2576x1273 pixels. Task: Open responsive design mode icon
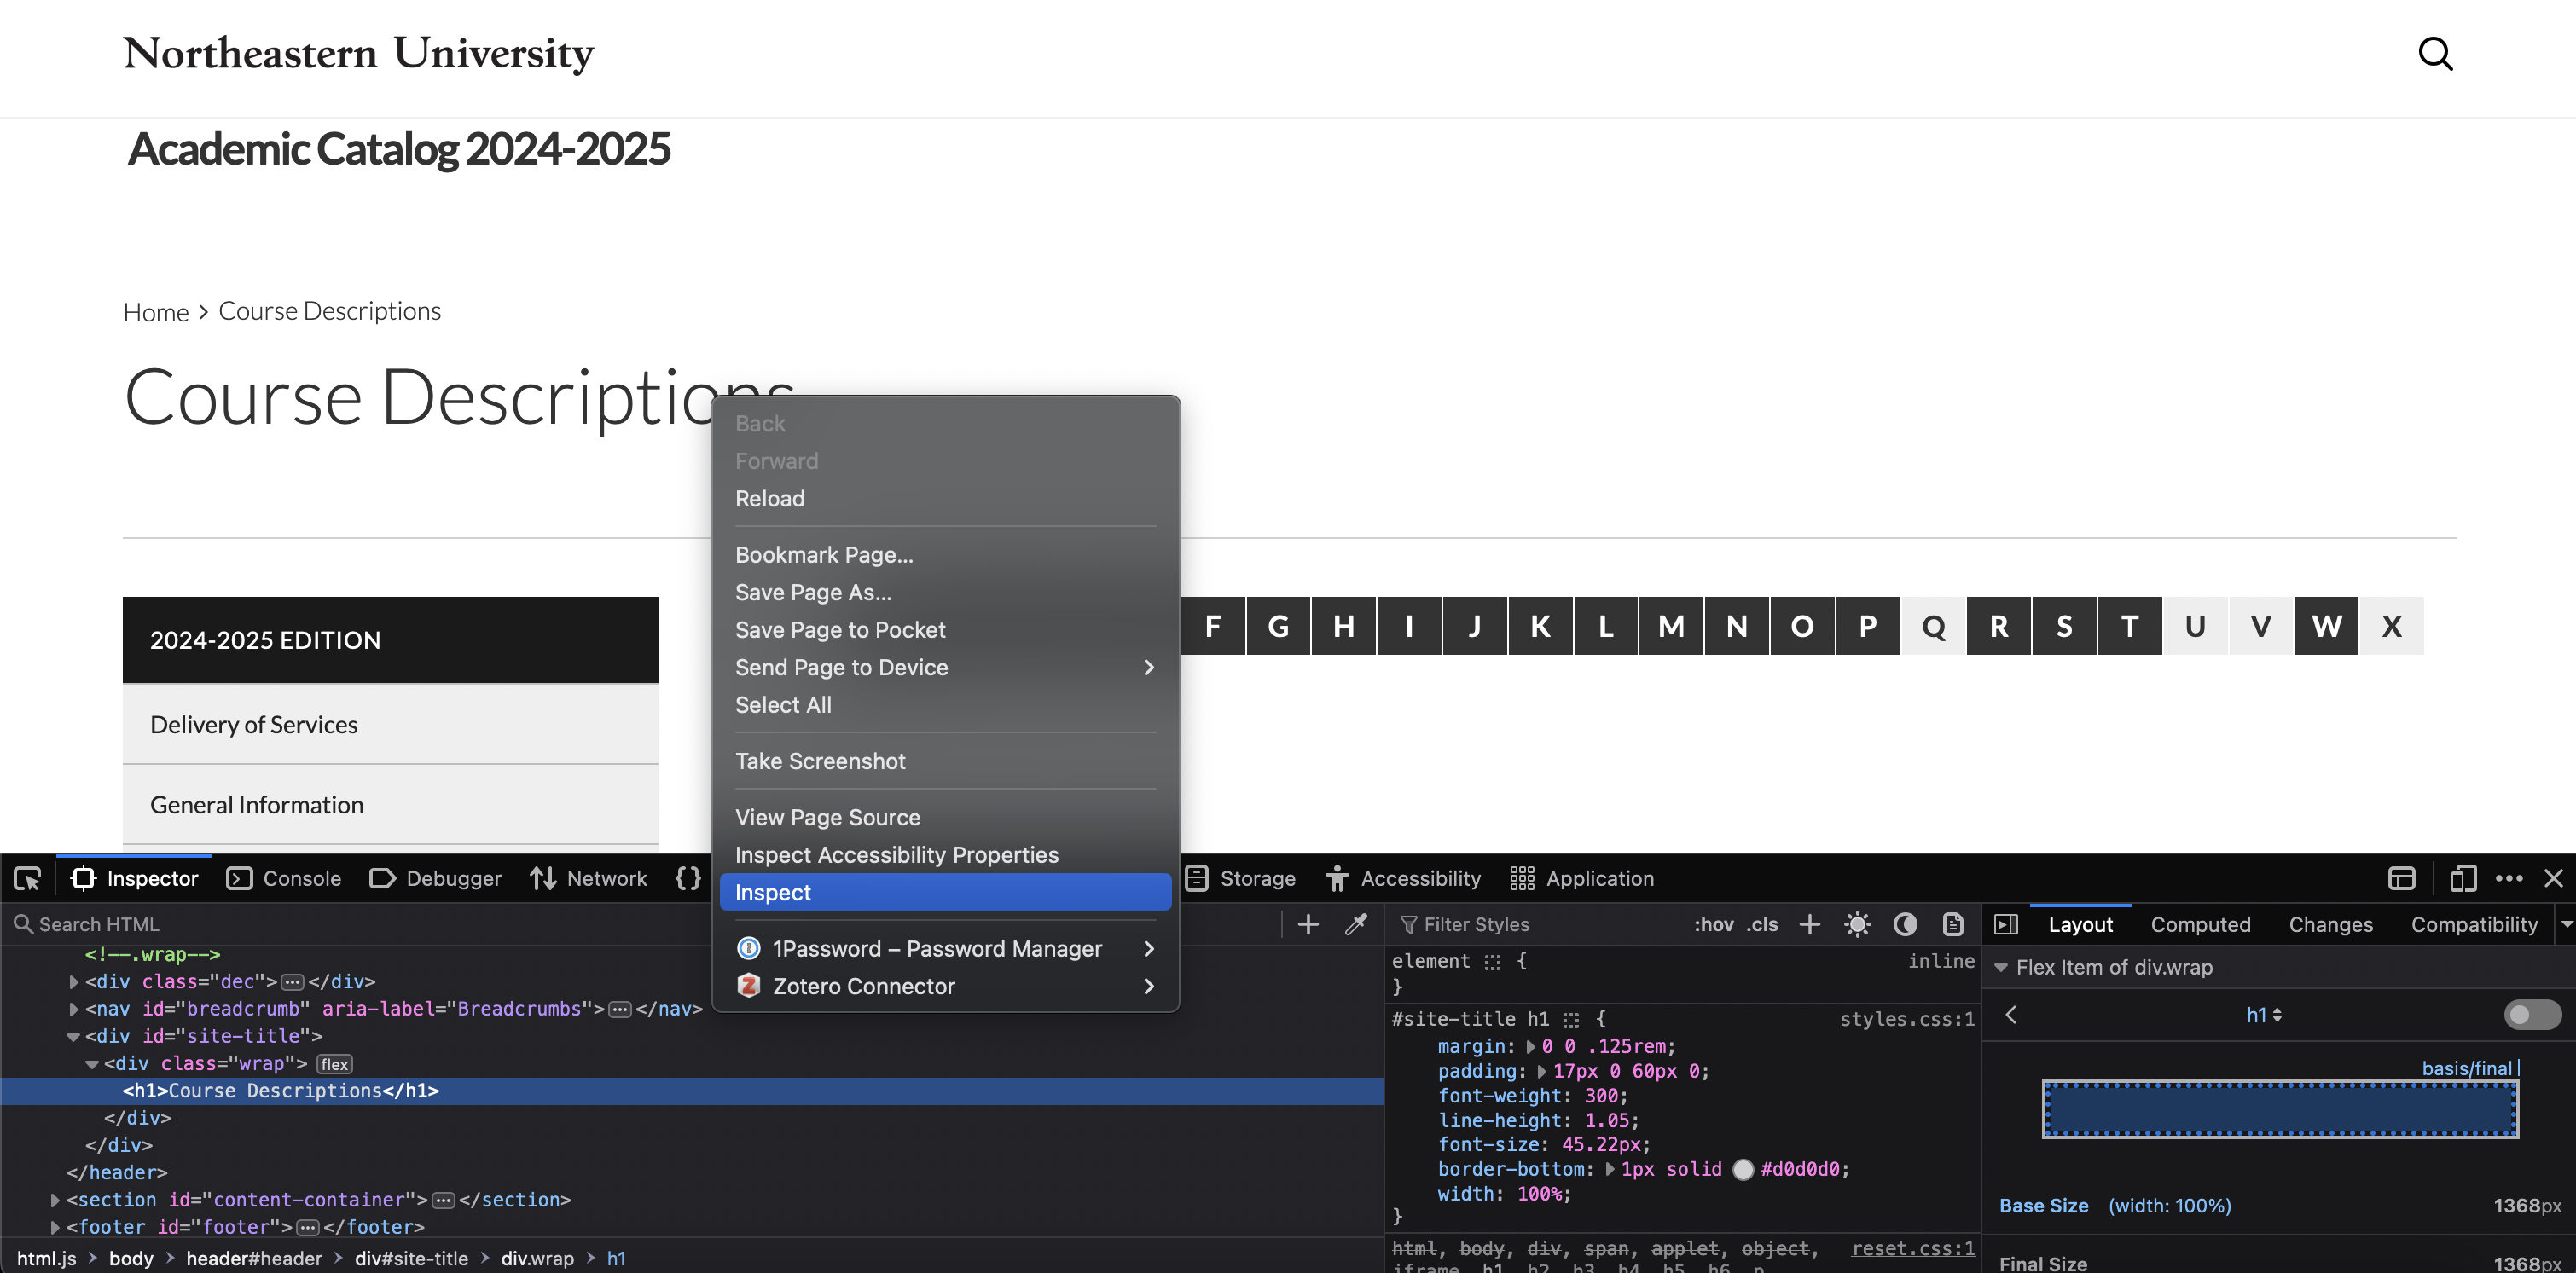(2463, 878)
